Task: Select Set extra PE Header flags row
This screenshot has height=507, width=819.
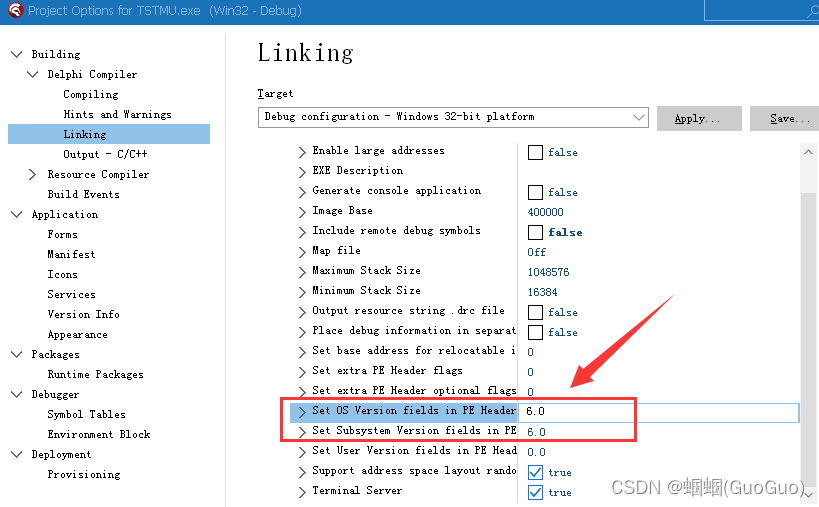Action: click(388, 371)
